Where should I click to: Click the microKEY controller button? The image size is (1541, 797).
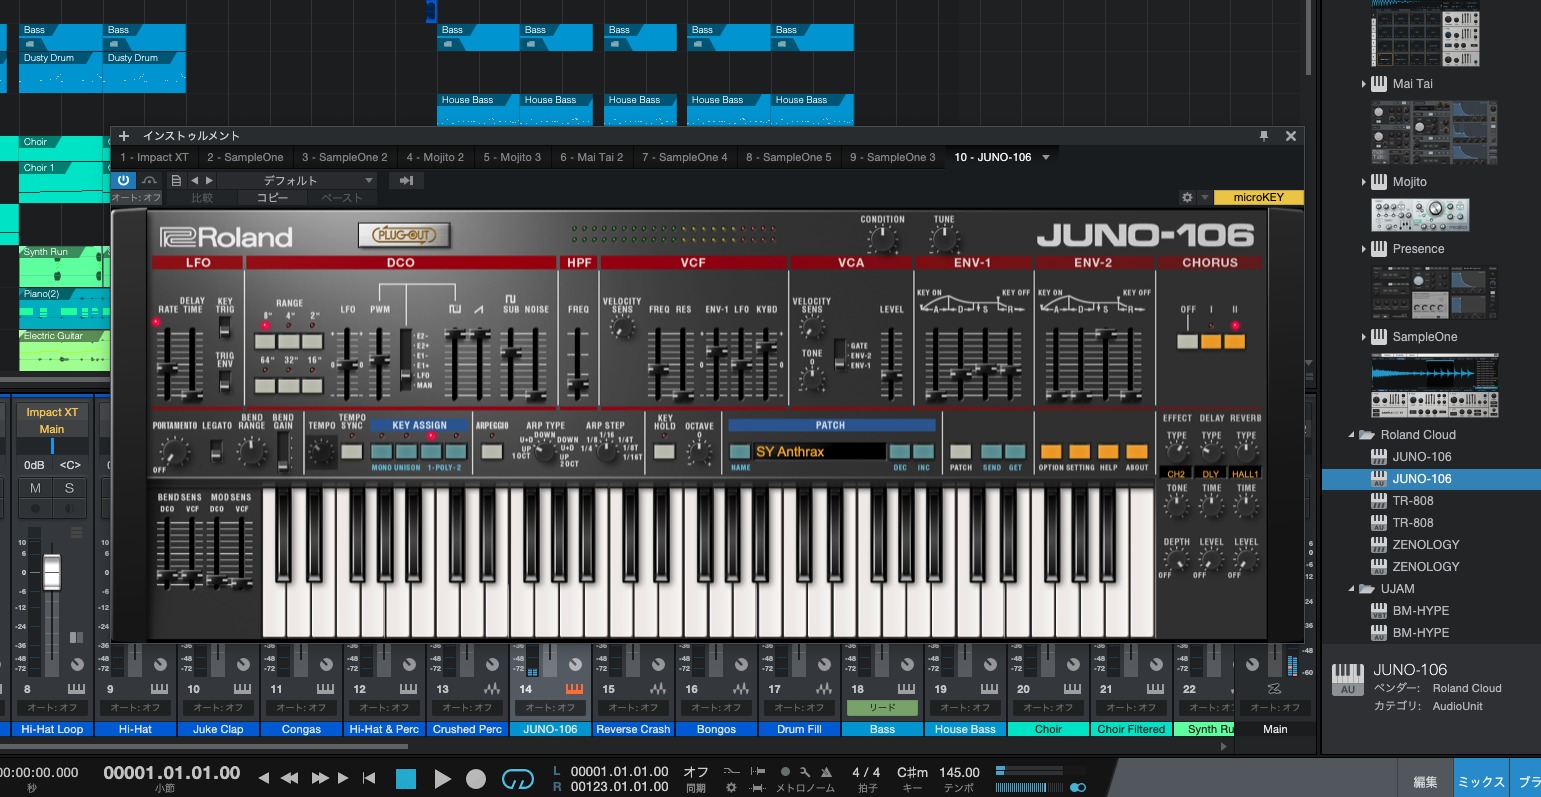tap(1258, 198)
